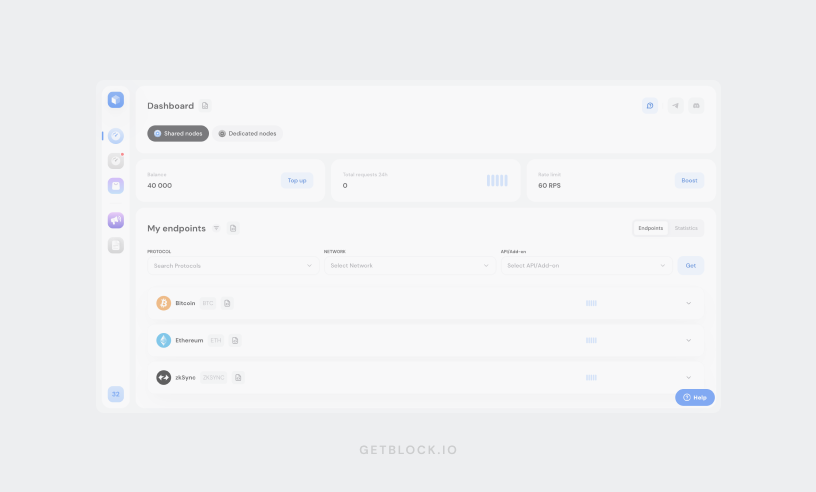Click the Ethereum row usage bars indicator
This screenshot has width=816, height=492.
point(591,340)
